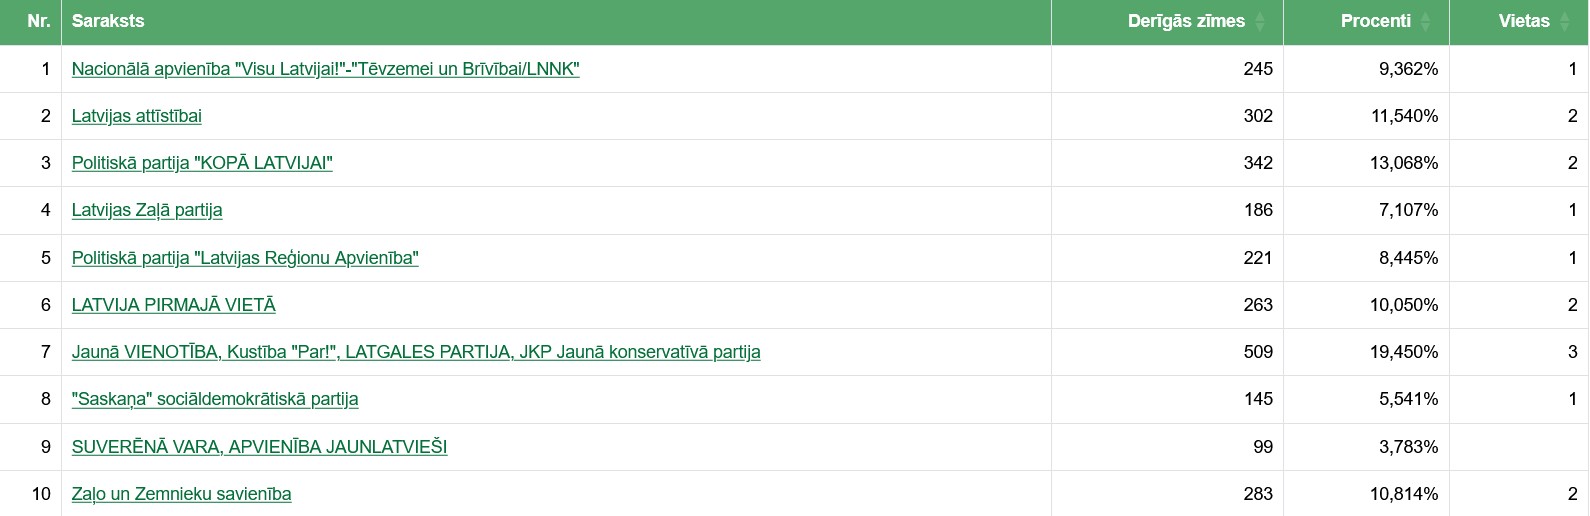Image resolution: width=1590 pixels, height=516 pixels.
Task: Open the Jaunā VIENOTĪBA coalition list link
Action: pyautogui.click(x=416, y=352)
